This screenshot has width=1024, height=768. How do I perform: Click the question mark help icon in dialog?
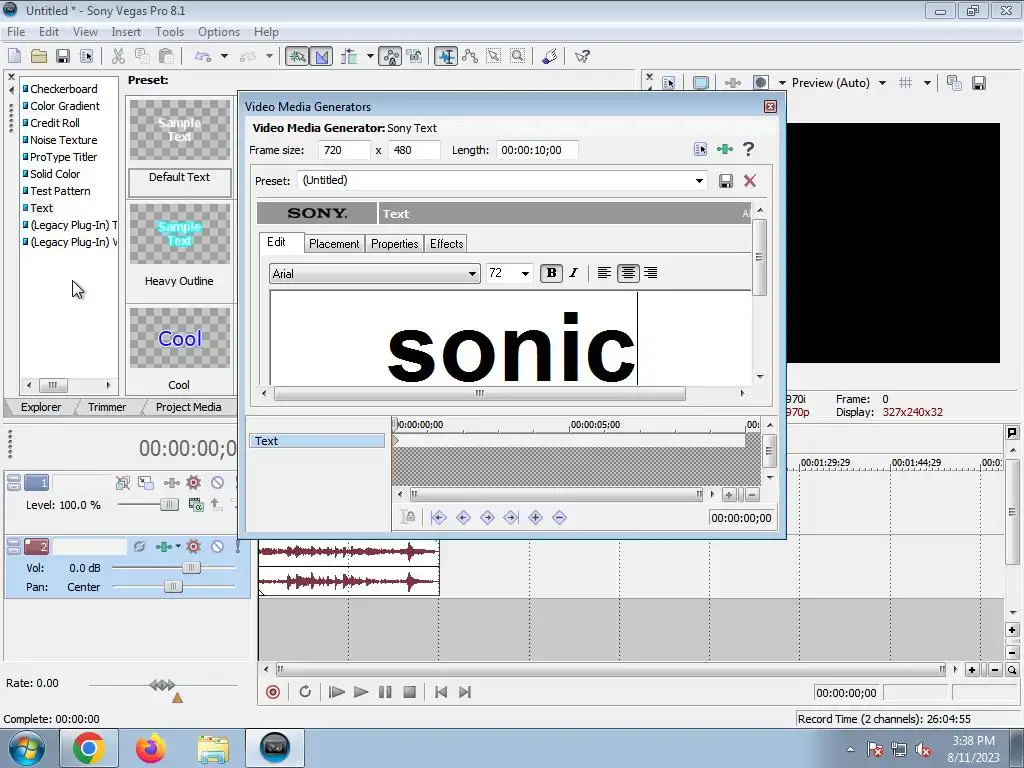pos(748,150)
